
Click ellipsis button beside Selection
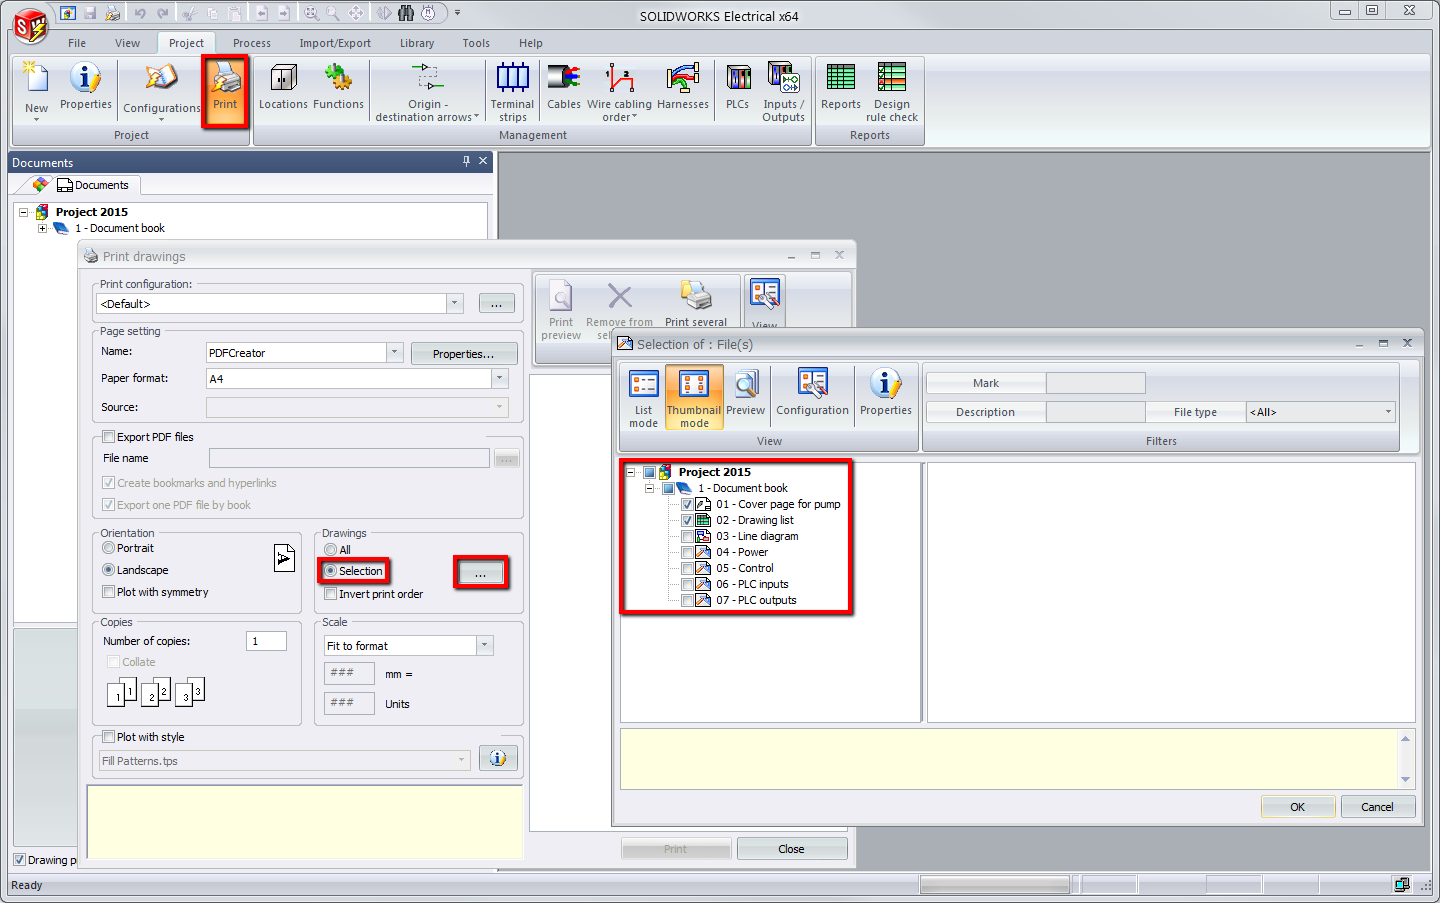click(481, 573)
